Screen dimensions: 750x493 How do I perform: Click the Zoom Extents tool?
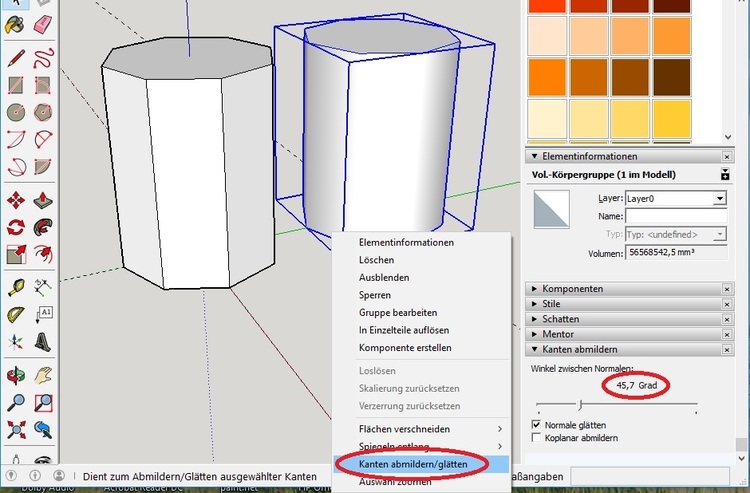[x=15, y=430]
